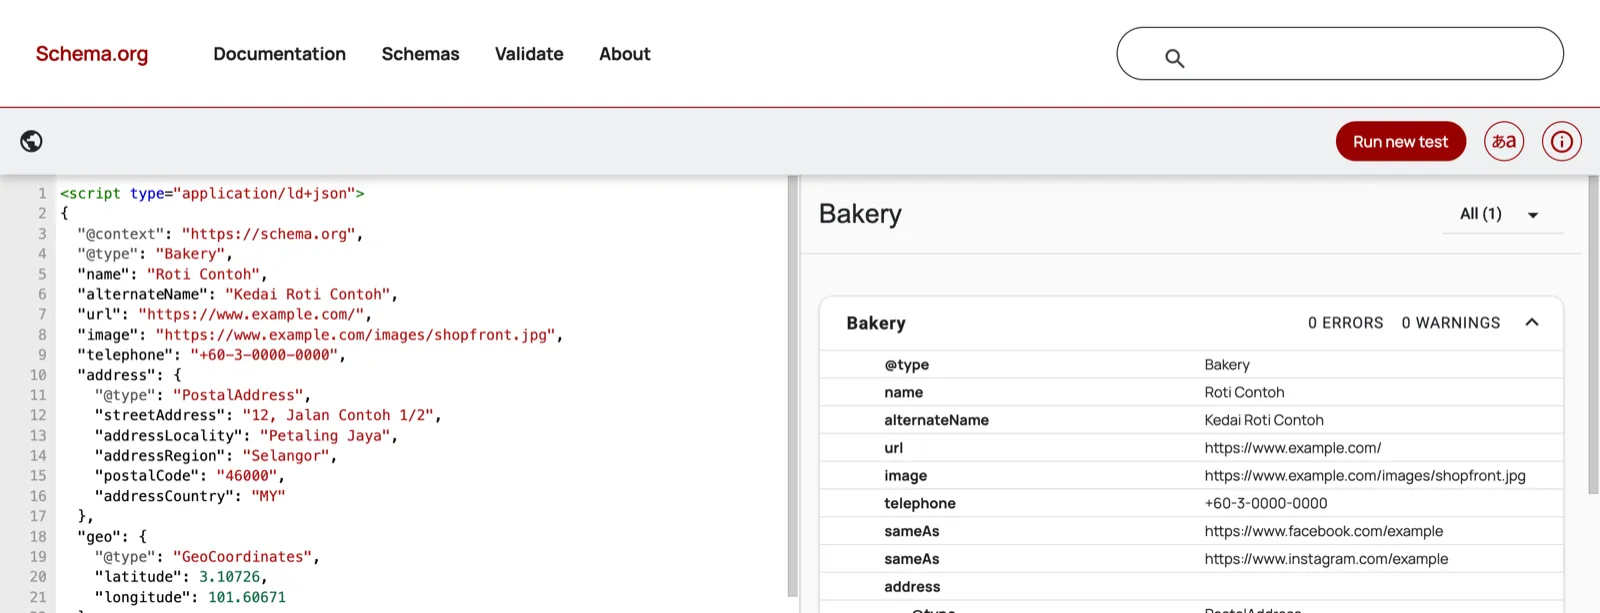Click the "@context" line in the code

tap(220, 234)
